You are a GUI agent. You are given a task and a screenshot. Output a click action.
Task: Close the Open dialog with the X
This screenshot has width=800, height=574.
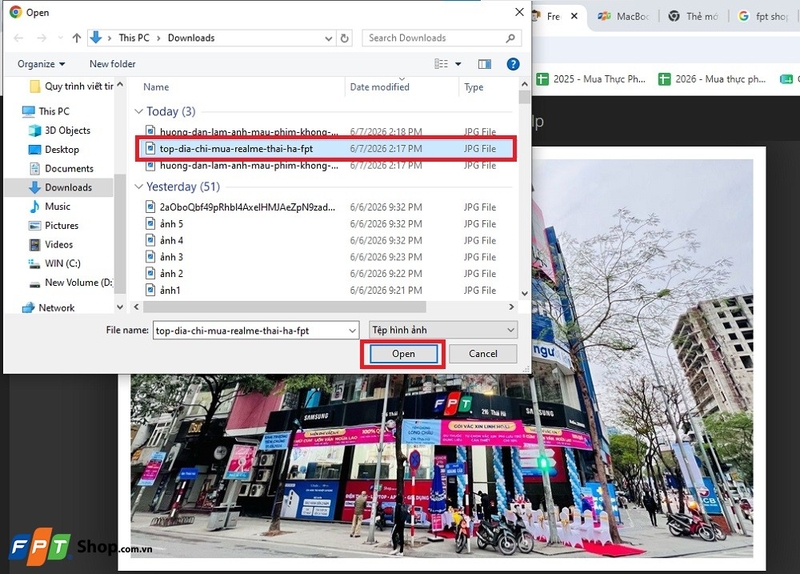(x=519, y=12)
